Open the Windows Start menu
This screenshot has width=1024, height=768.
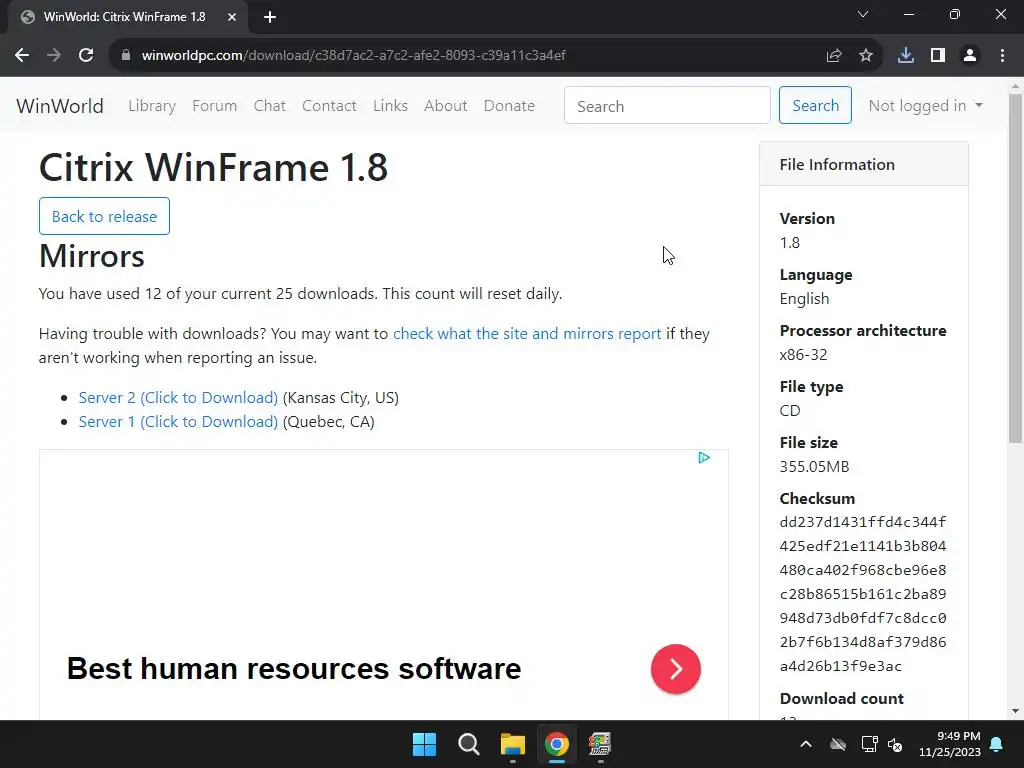pyautogui.click(x=424, y=744)
